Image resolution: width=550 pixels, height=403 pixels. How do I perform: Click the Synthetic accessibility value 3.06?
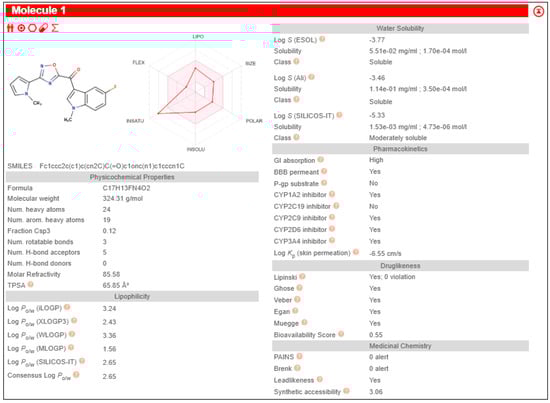pyautogui.click(x=376, y=391)
